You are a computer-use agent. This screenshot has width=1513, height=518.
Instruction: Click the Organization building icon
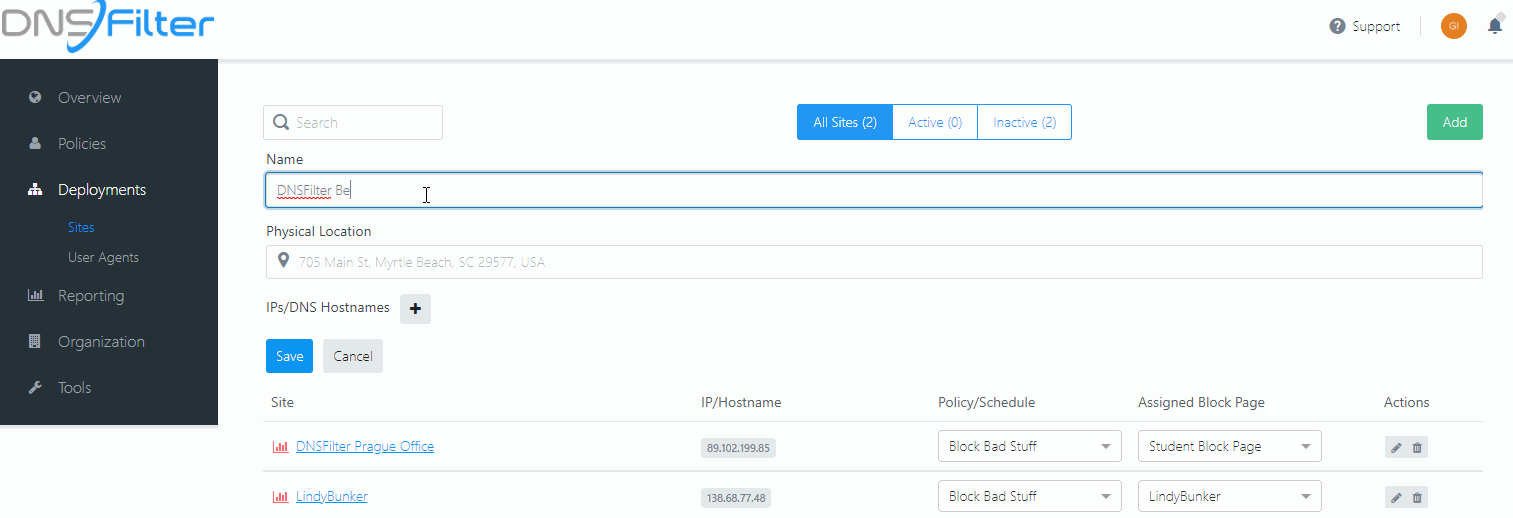[35, 341]
